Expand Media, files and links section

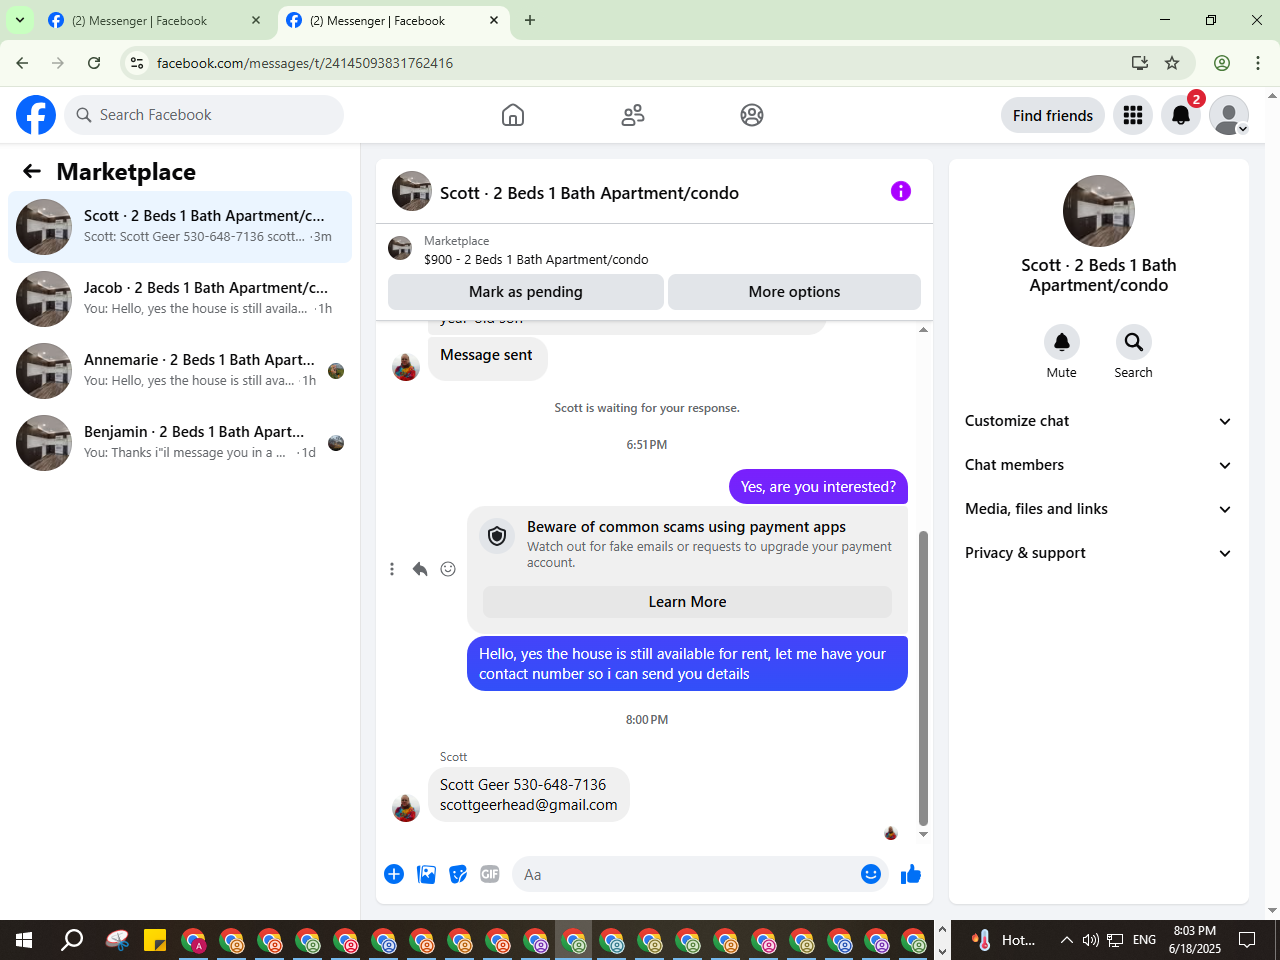tap(1099, 509)
